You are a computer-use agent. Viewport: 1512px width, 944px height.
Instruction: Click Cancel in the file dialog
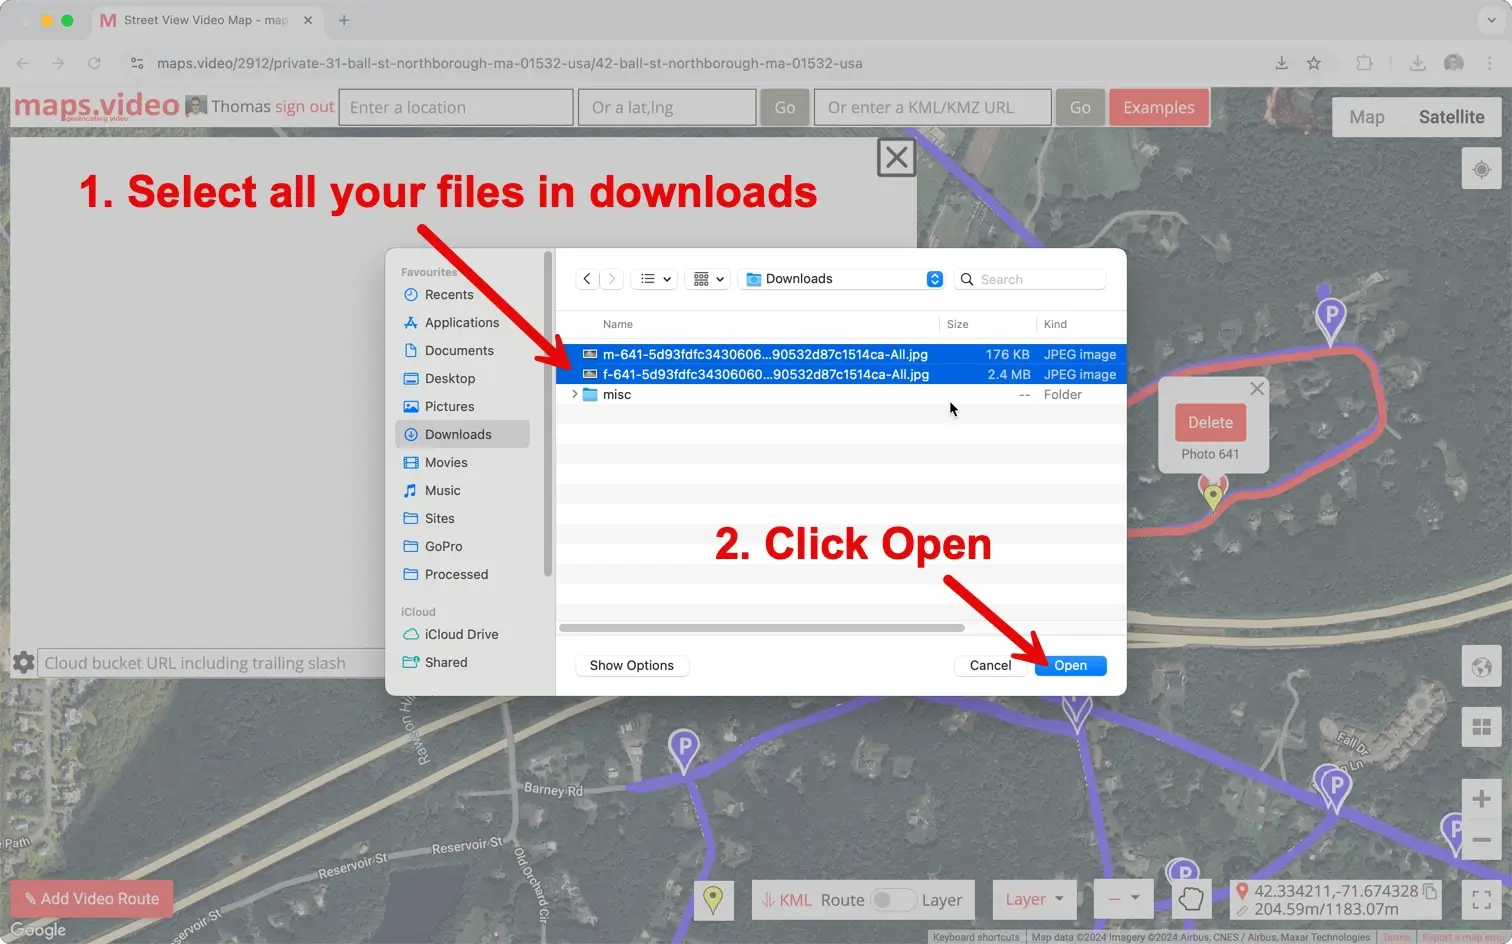coord(990,665)
